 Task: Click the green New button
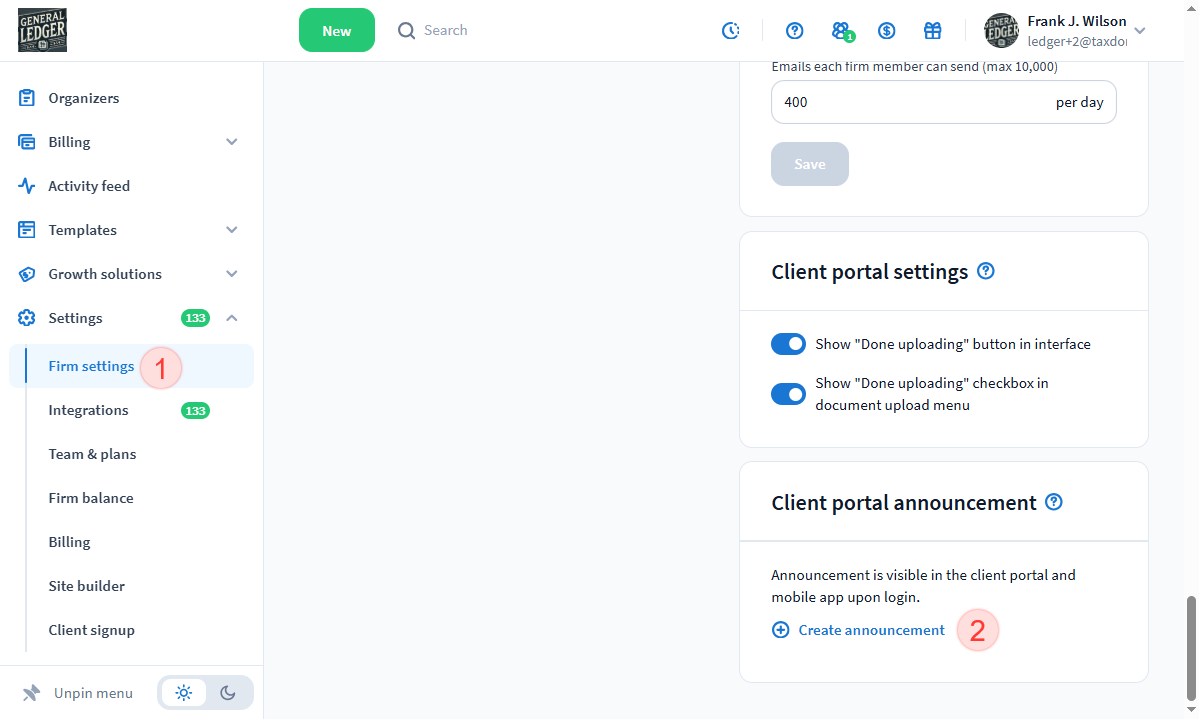(336, 31)
